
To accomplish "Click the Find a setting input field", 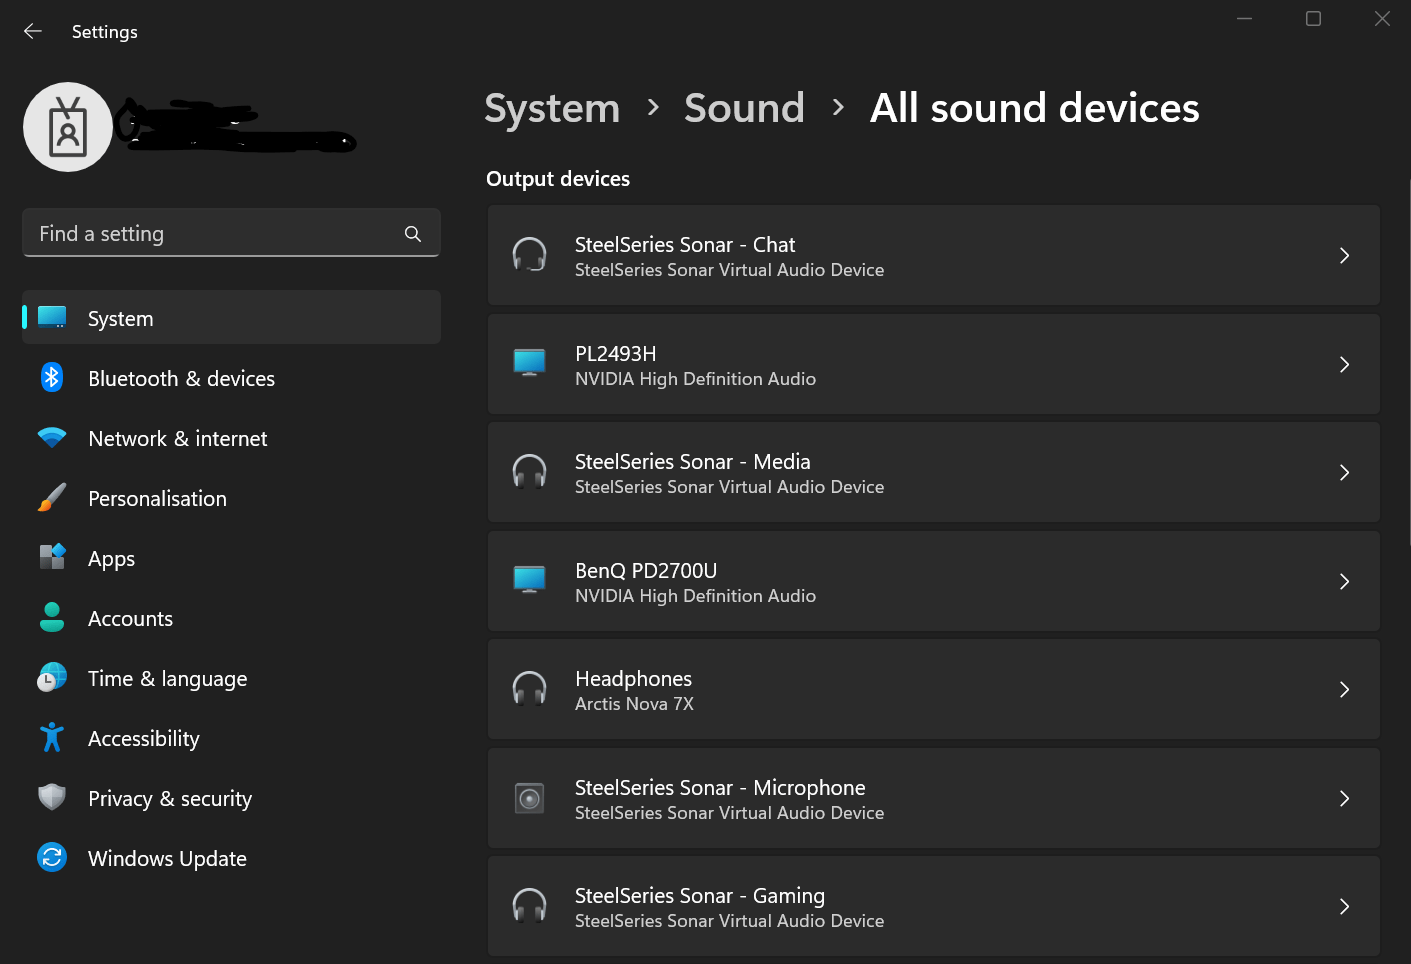I will pyautogui.click(x=200, y=233).
